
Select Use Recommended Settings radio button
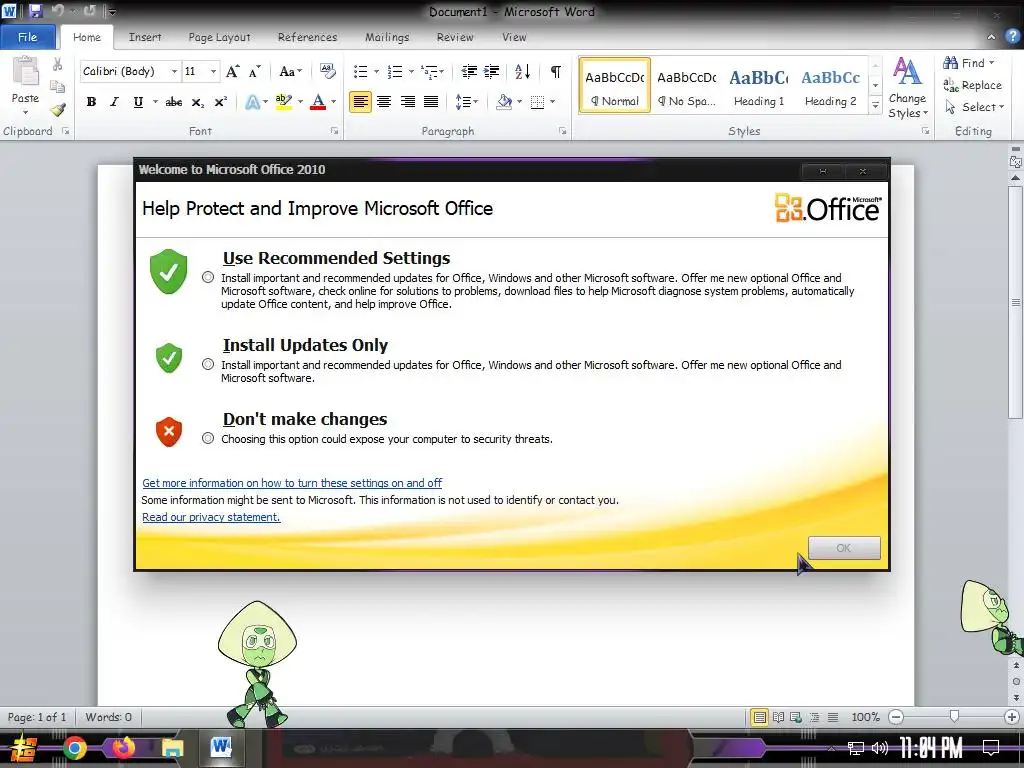point(208,278)
